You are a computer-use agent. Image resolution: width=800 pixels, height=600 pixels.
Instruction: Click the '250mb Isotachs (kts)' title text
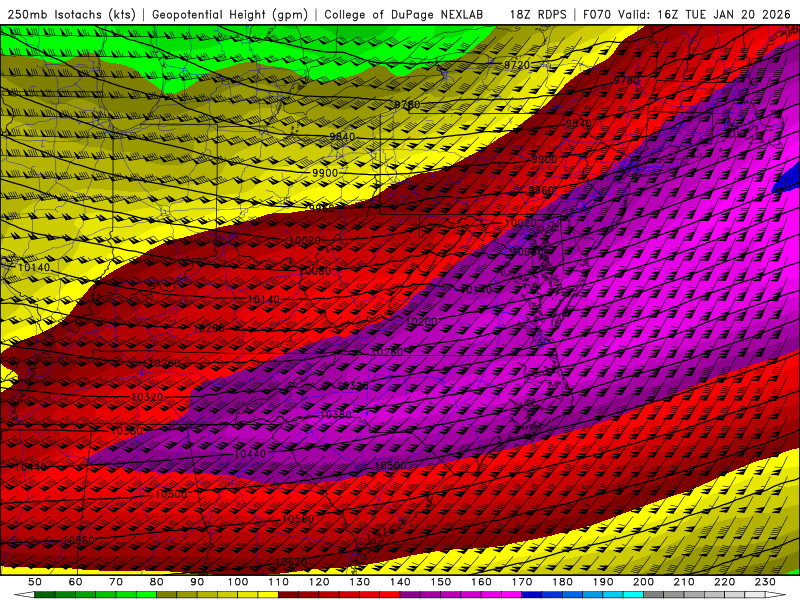pyautogui.click(x=72, y=14)
